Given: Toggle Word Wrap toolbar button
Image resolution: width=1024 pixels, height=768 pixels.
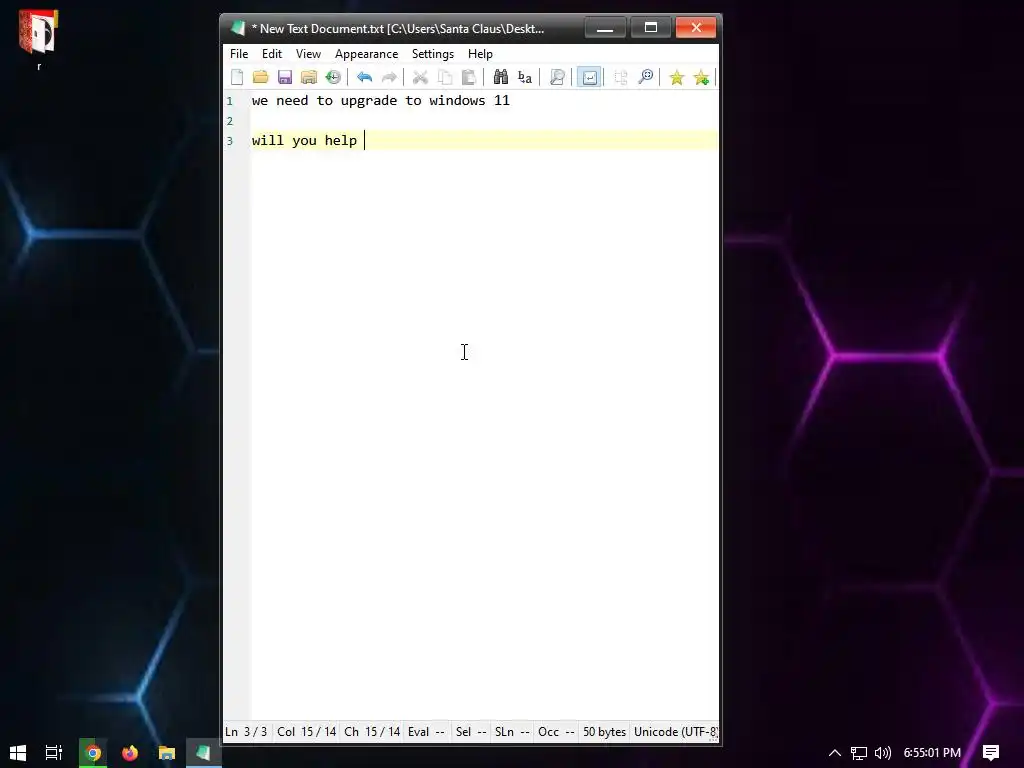Looking at the screenshot, I should coord(589,77).
